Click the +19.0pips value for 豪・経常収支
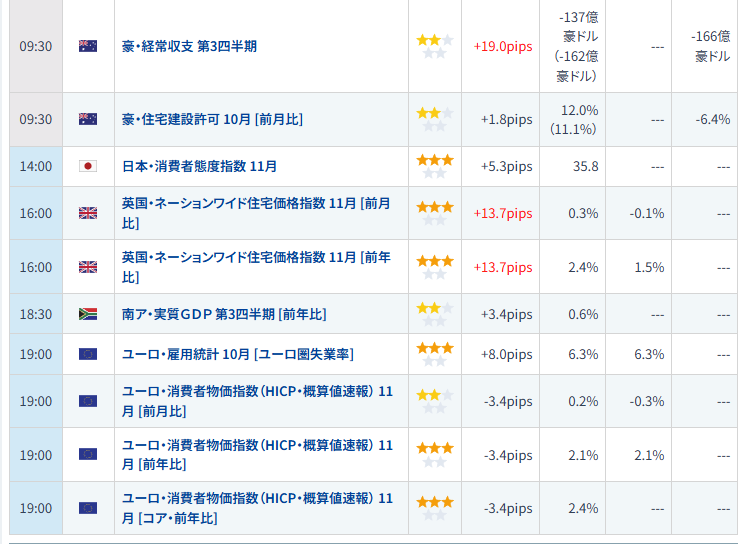This screenshot has height=544, width=740. (x=503, y=46)
